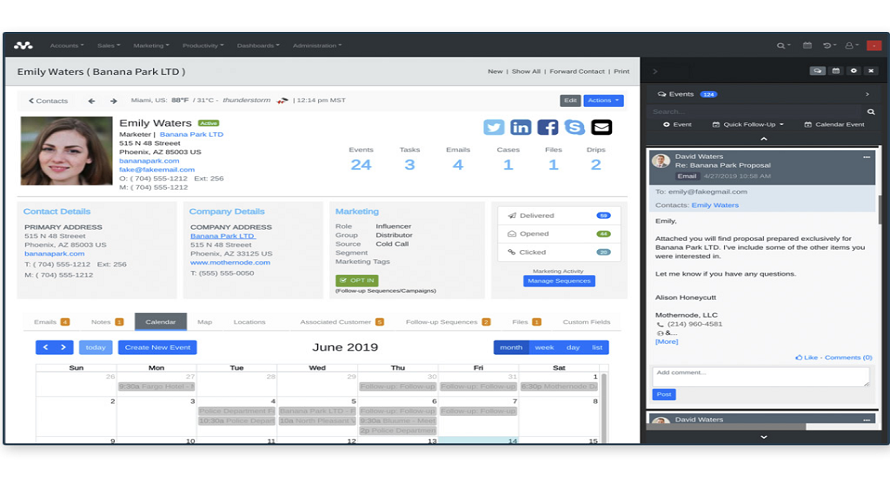Post the comment with Post button
Image resolution: width=890 pixels, height=500 pixels.
(x=664, y=394)
